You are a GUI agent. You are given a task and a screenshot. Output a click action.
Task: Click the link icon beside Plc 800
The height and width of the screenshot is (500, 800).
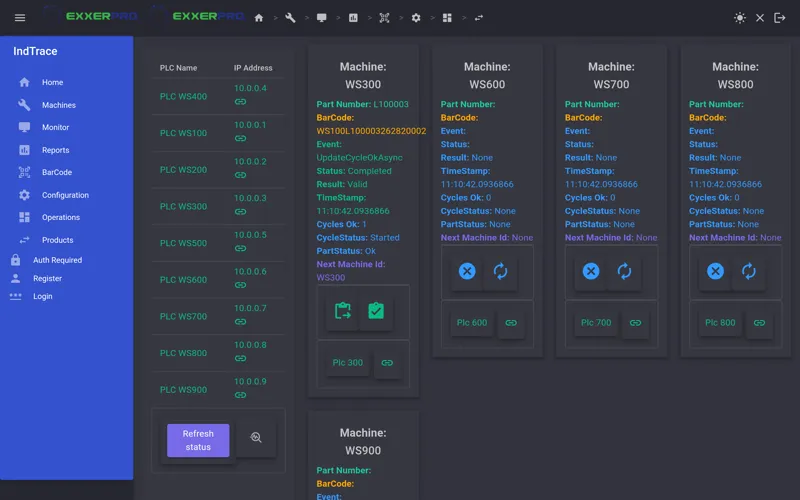[x=760, y=323]
